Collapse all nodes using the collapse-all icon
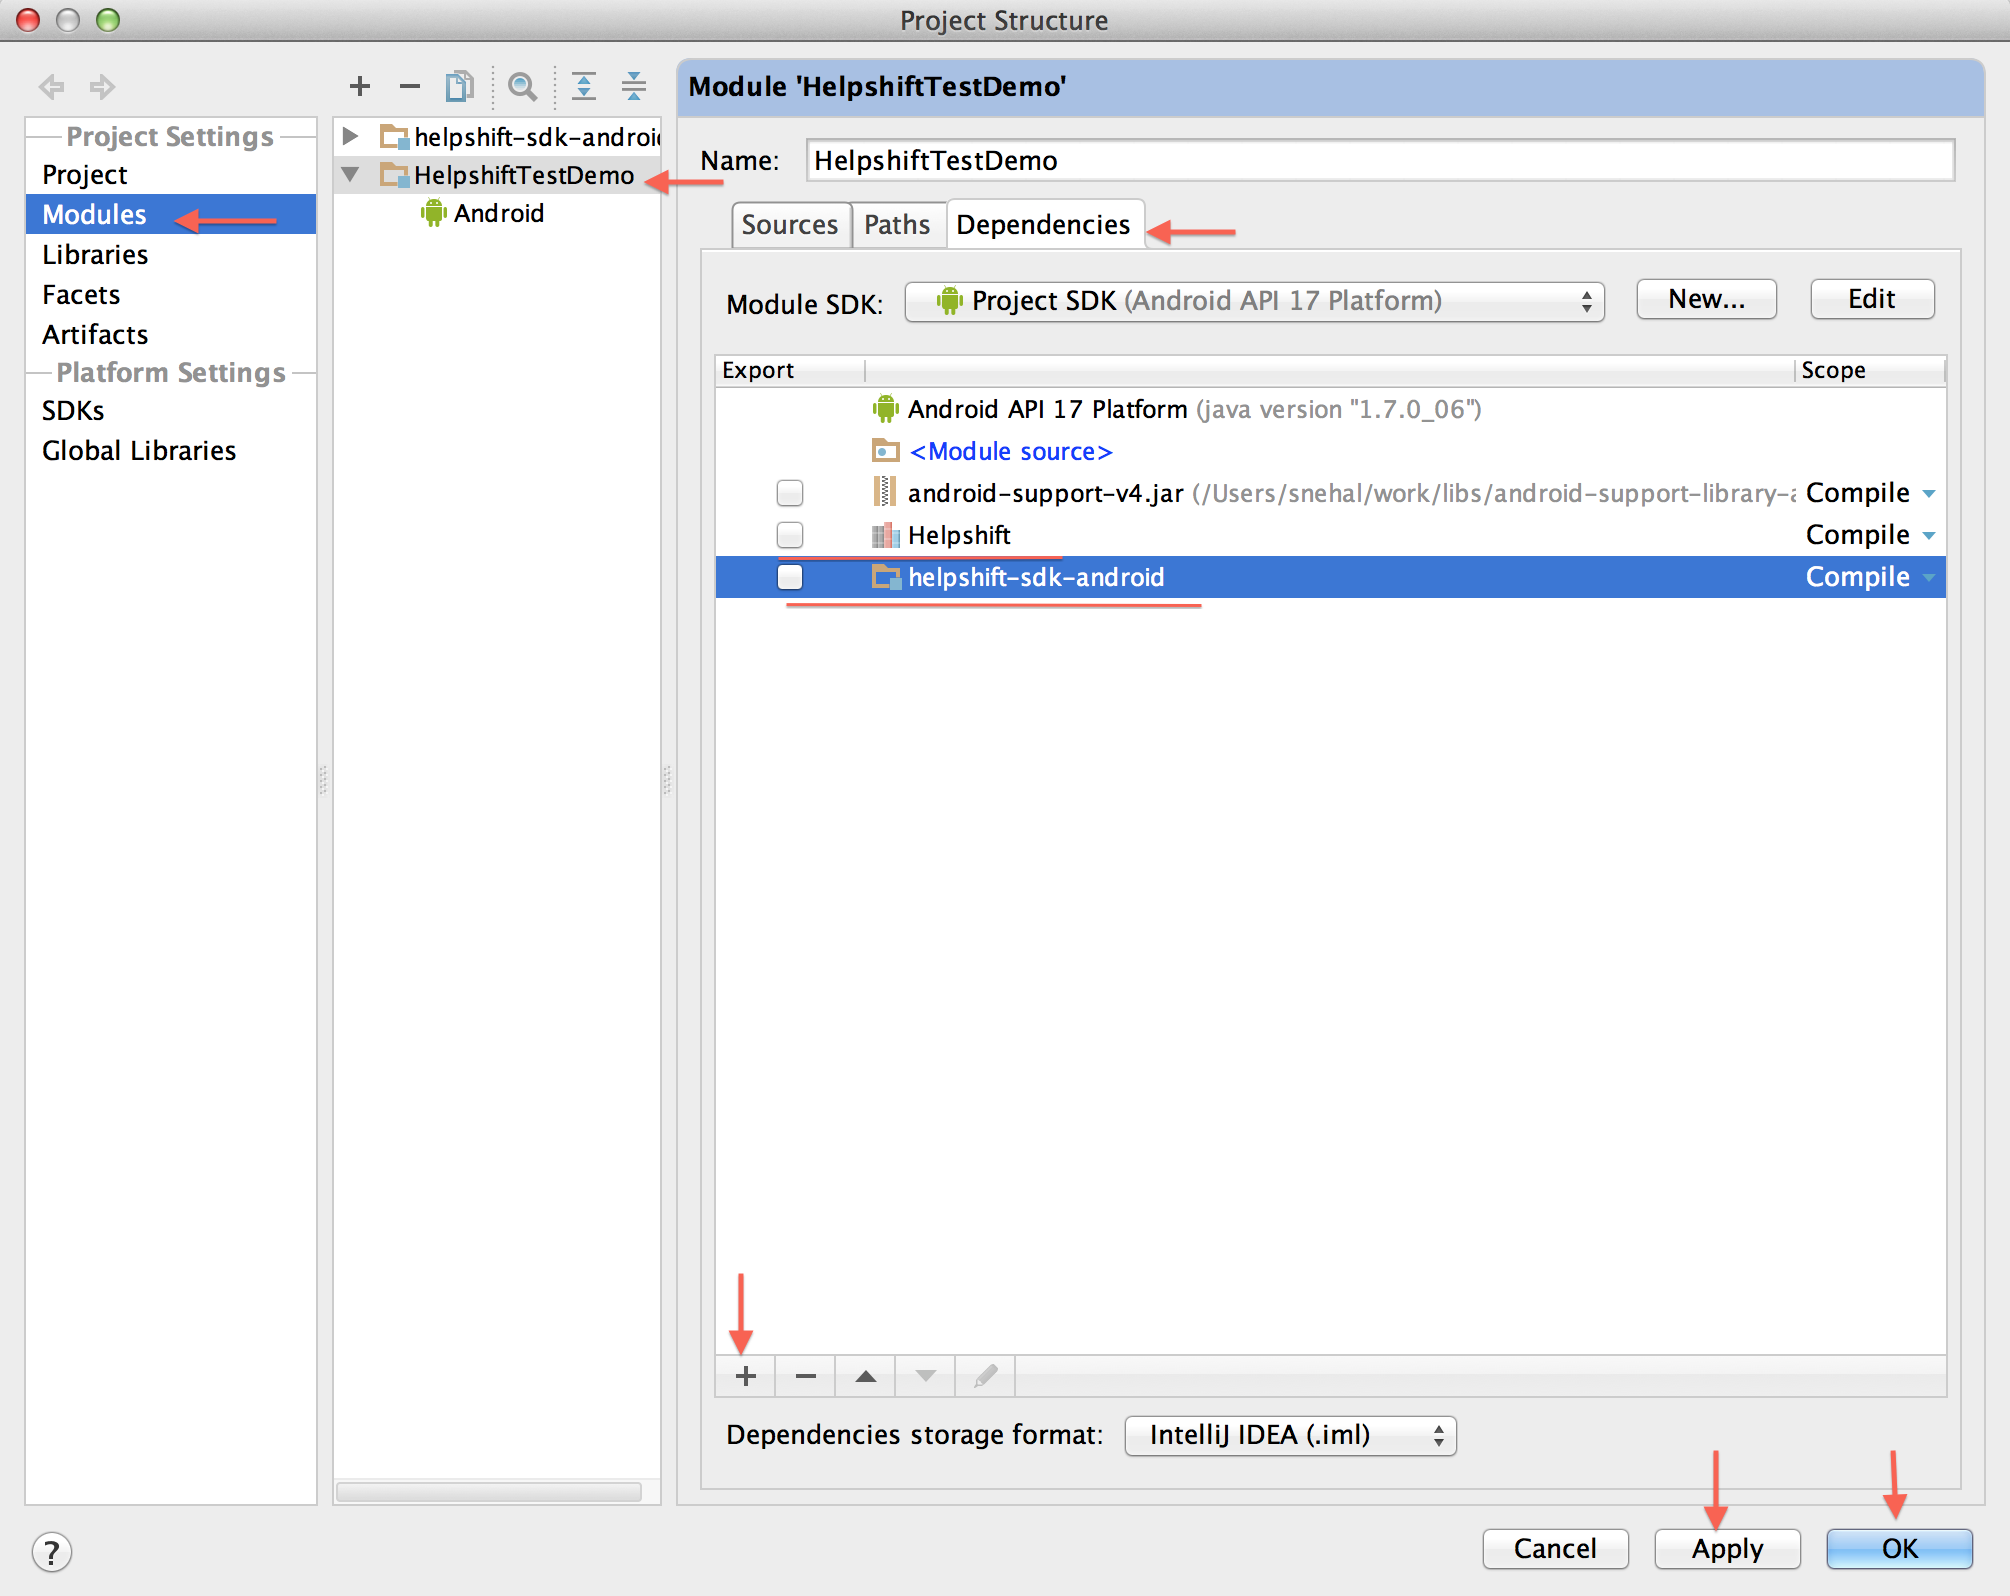 coord(633,86)
